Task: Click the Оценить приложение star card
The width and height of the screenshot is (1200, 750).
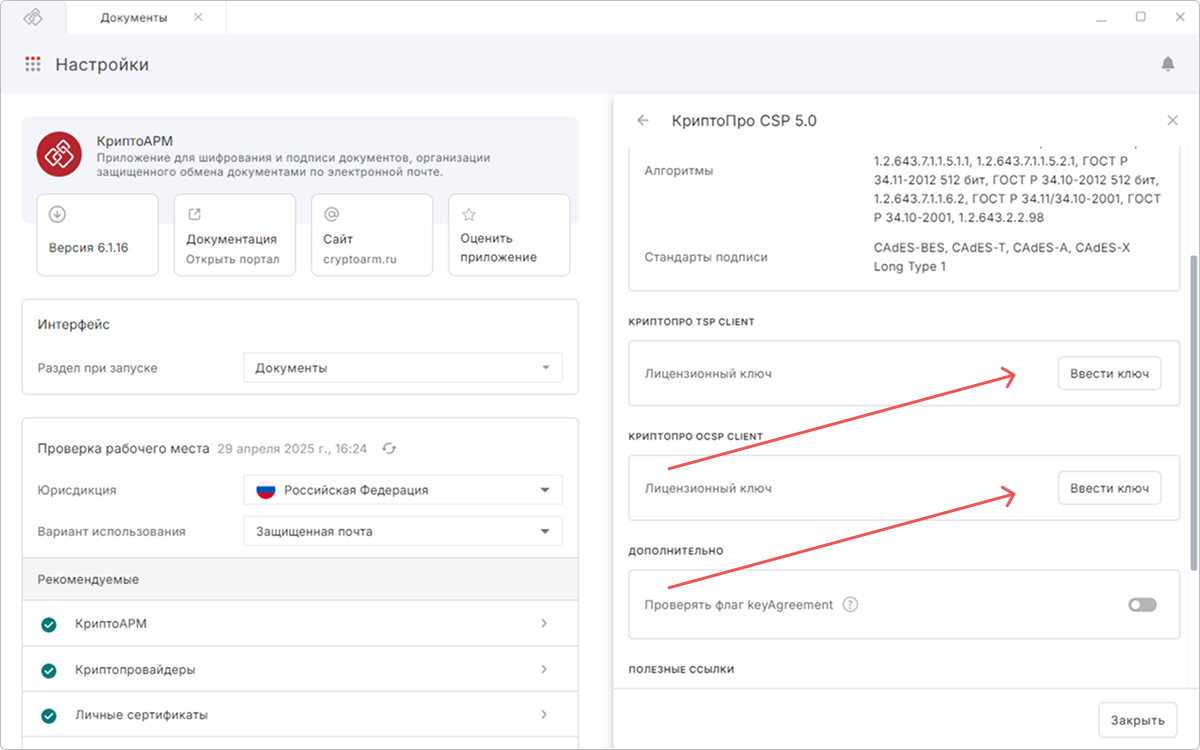Action: [x=508, y=235]
